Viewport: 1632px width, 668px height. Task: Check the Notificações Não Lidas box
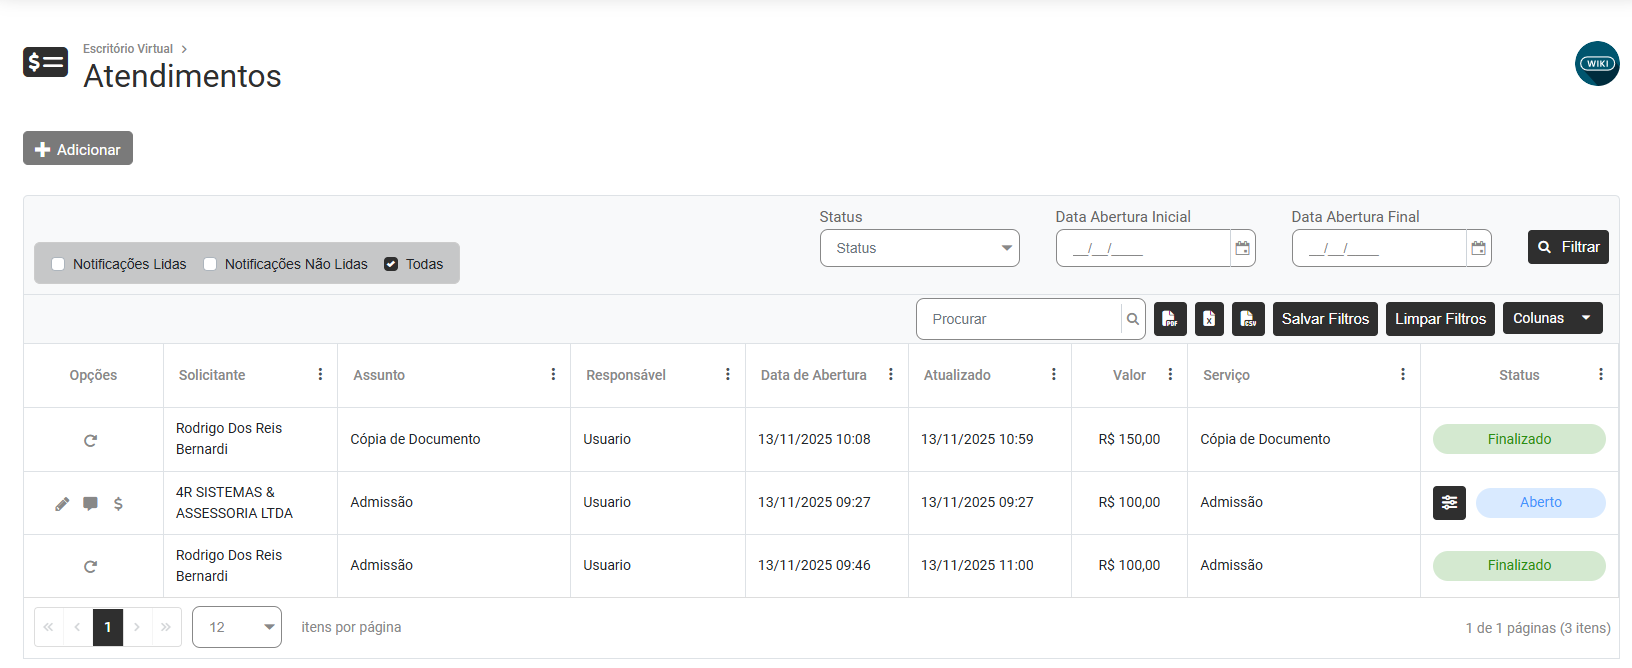click(210, 264)
